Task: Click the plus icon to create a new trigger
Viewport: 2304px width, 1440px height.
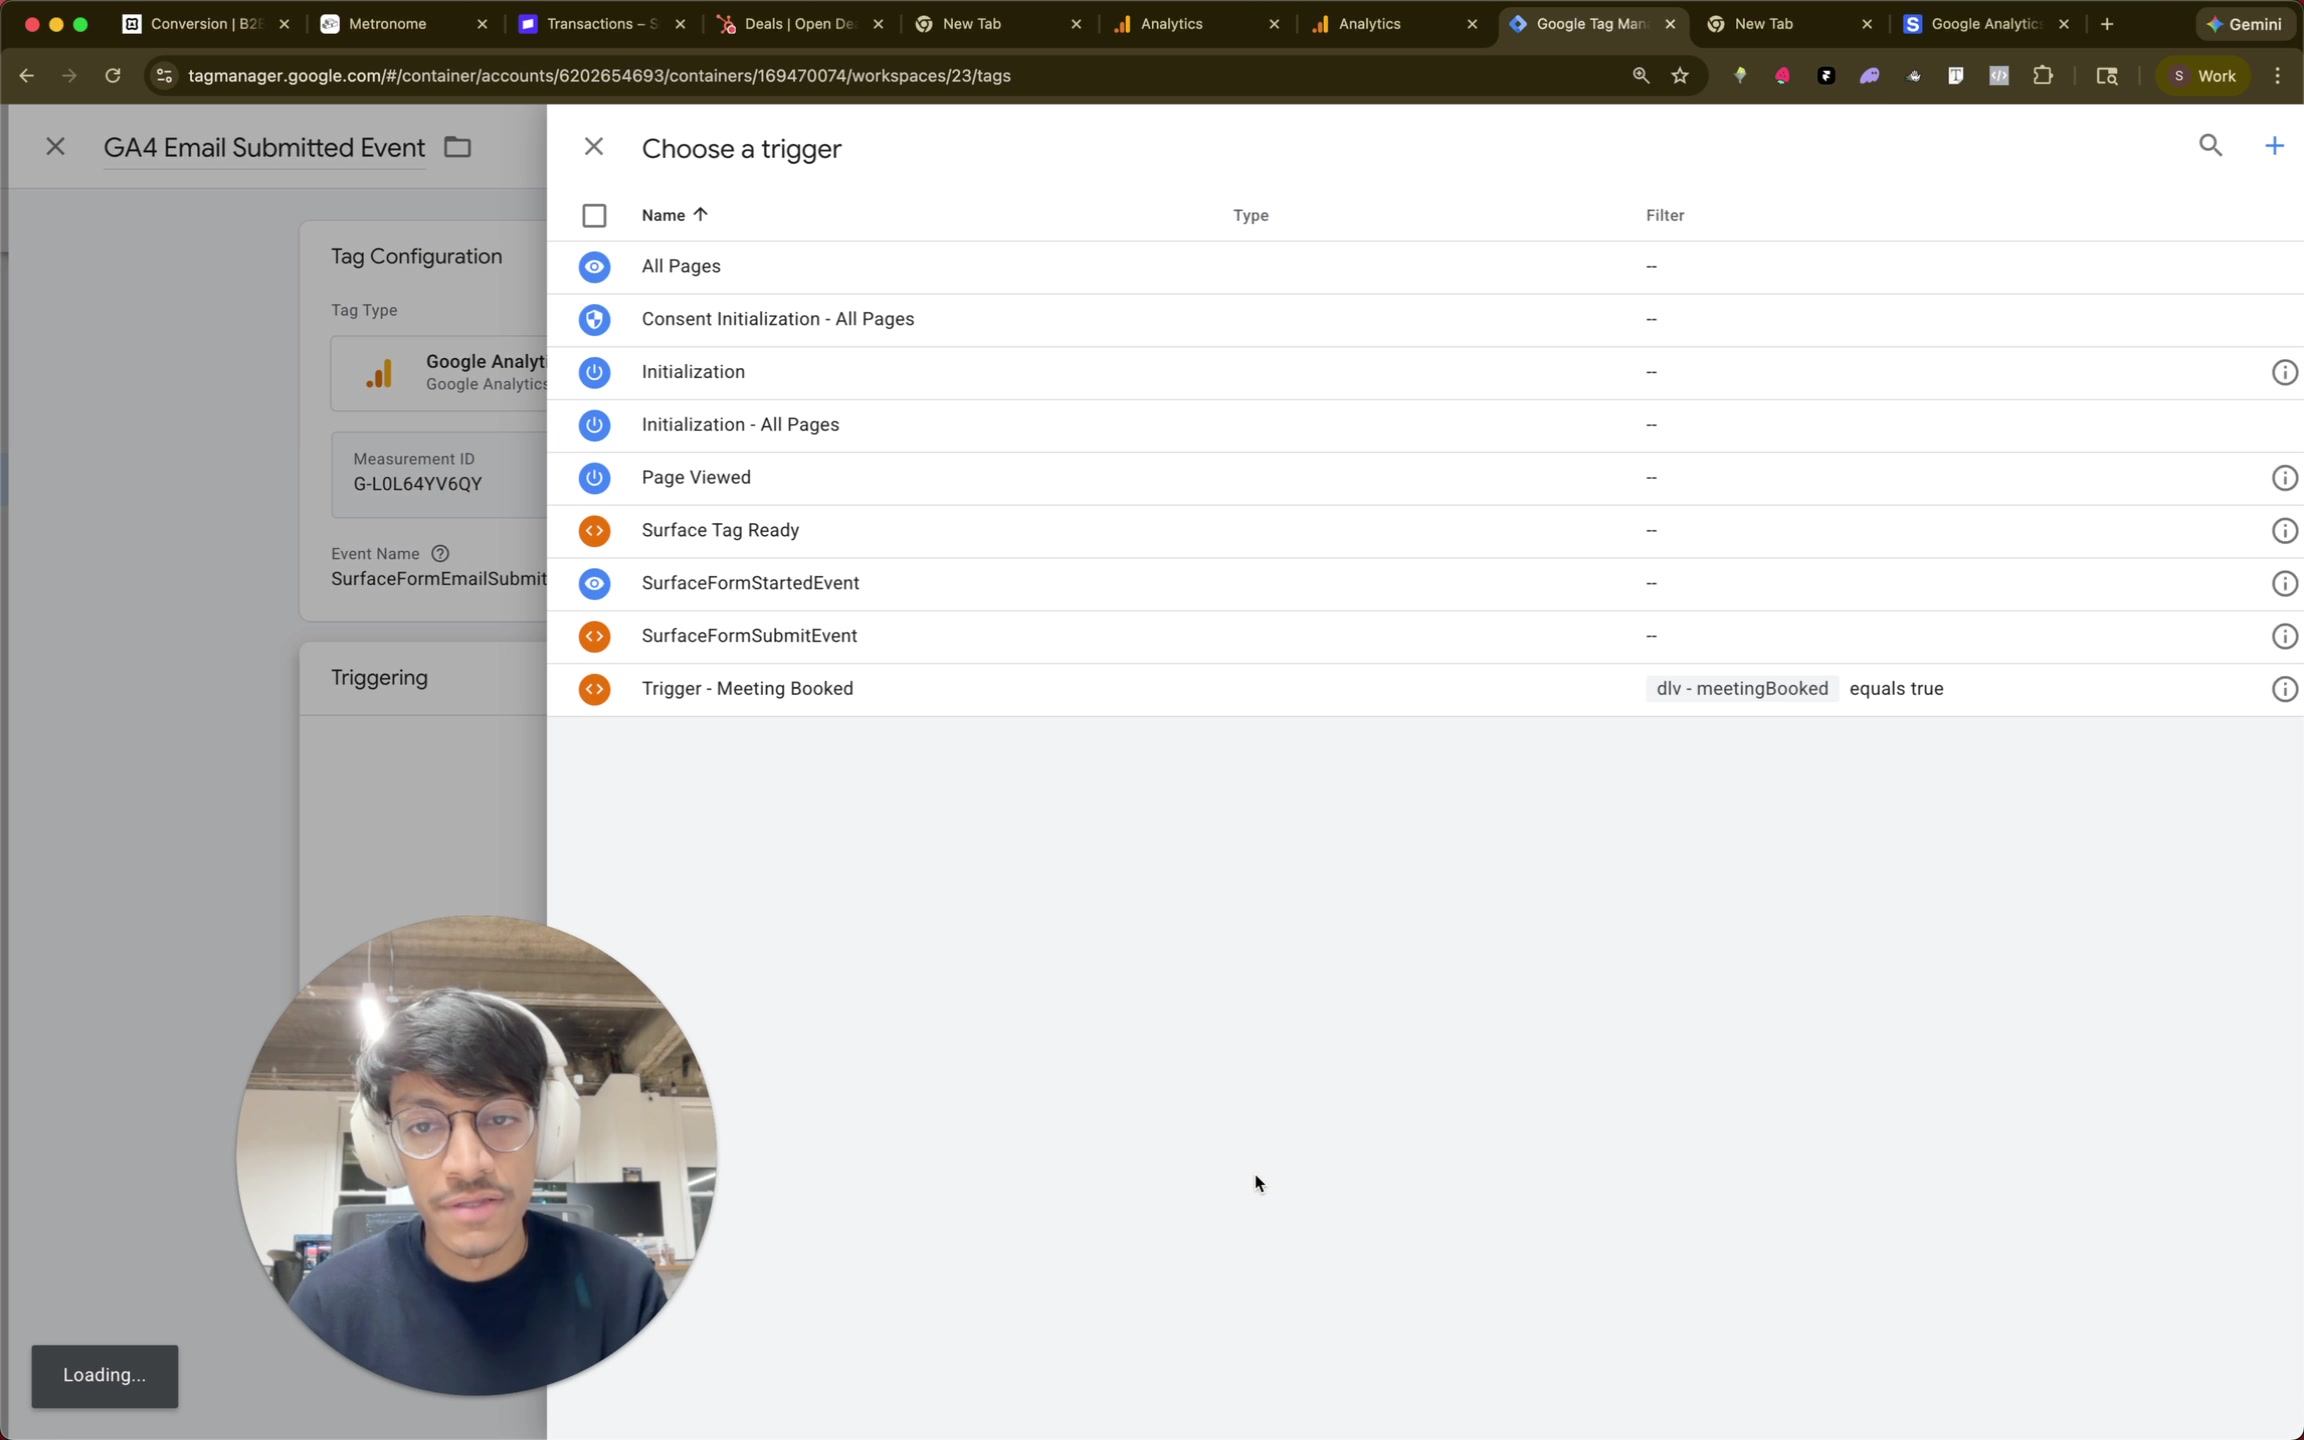Action: click(2276, 145)
